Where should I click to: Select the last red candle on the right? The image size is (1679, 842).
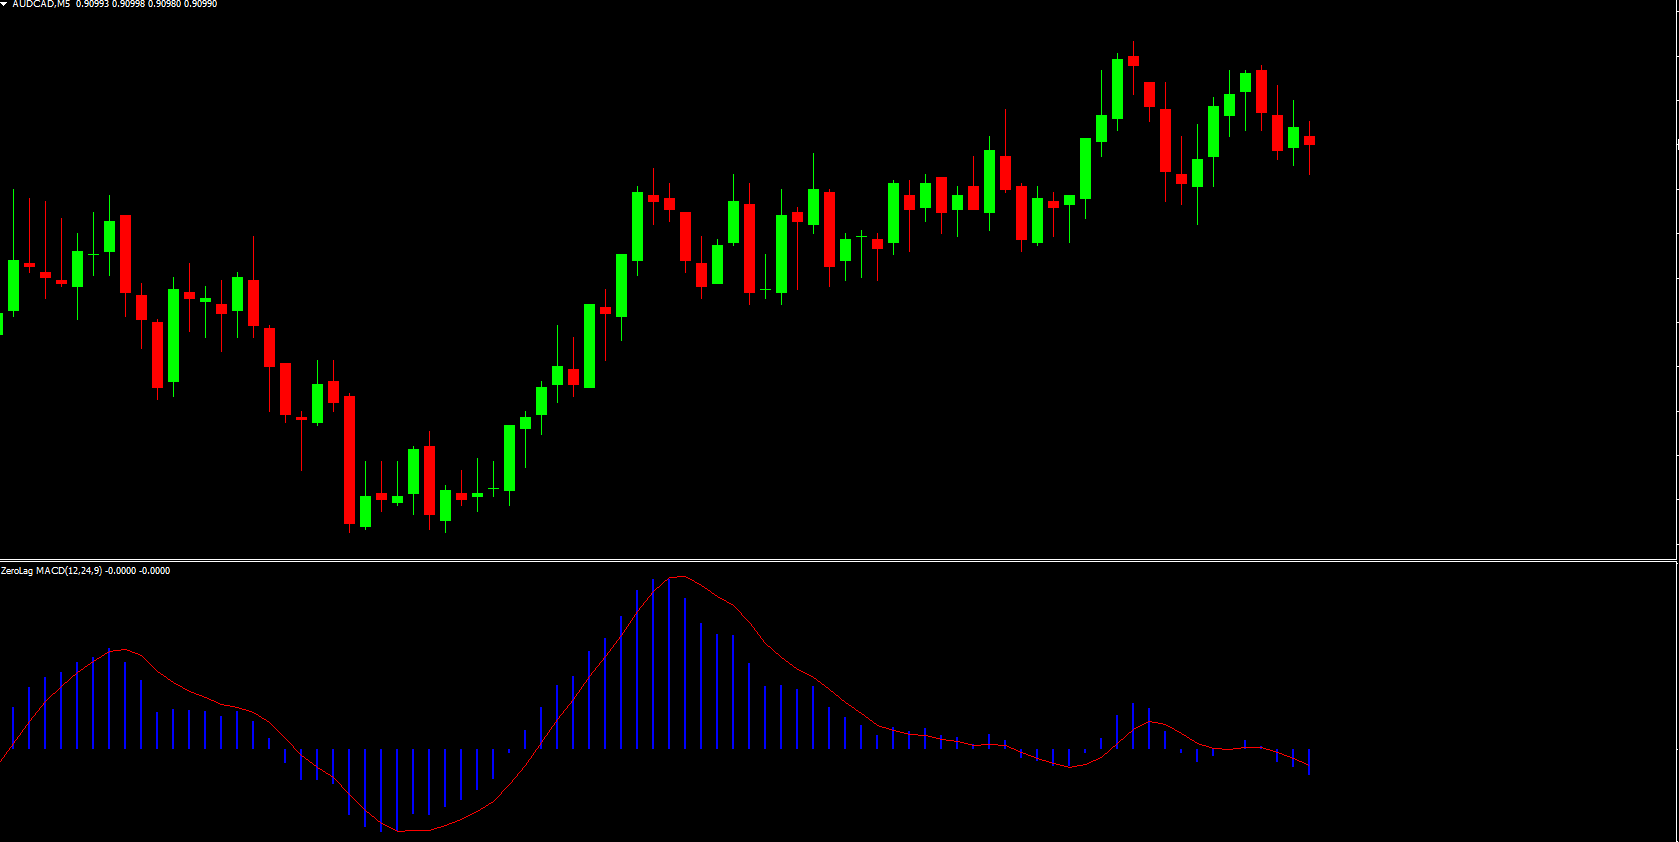click(x=1309, y=141)
